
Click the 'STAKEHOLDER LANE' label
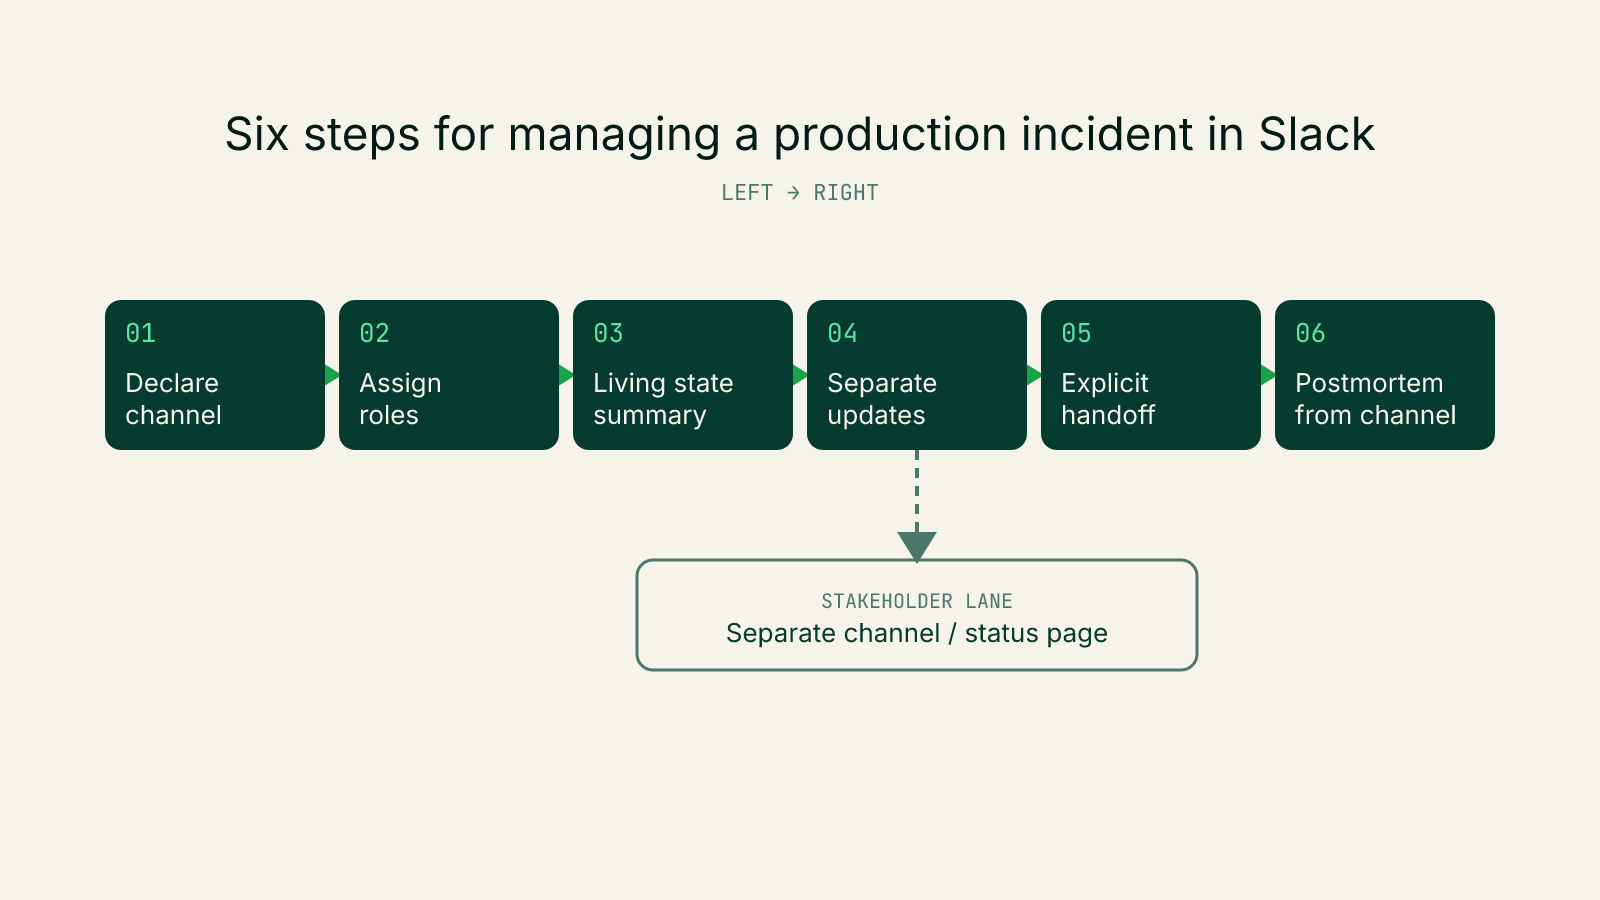[917, 601]
